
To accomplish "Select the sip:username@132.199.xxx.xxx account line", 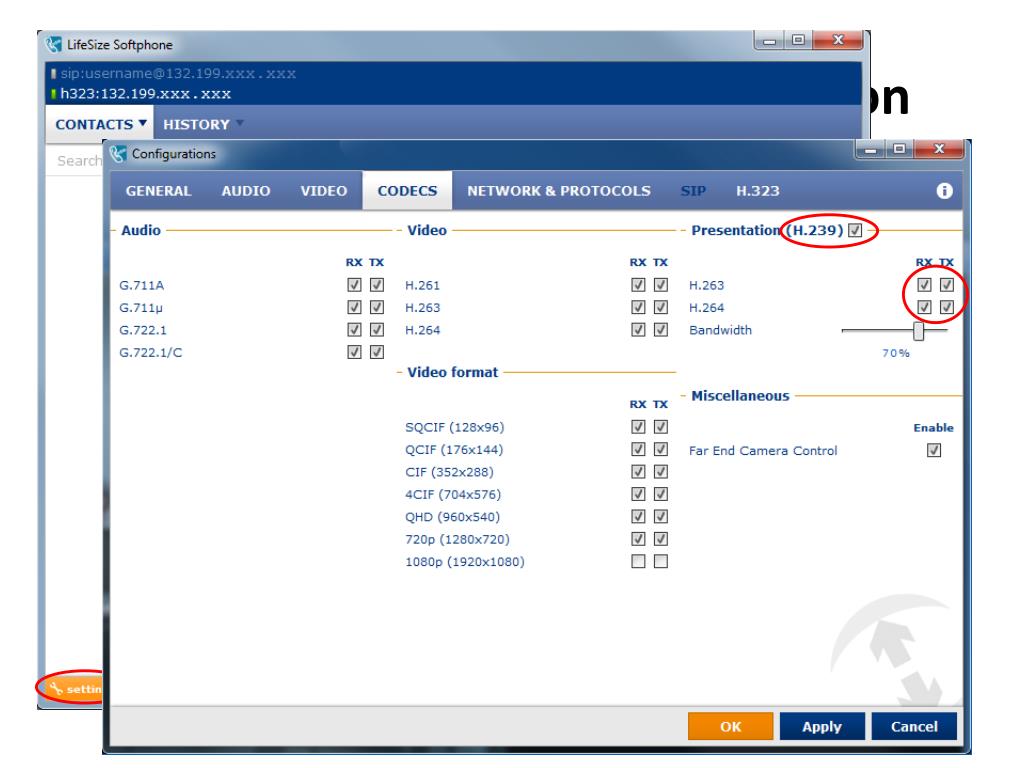I will (x=178, y=73).
